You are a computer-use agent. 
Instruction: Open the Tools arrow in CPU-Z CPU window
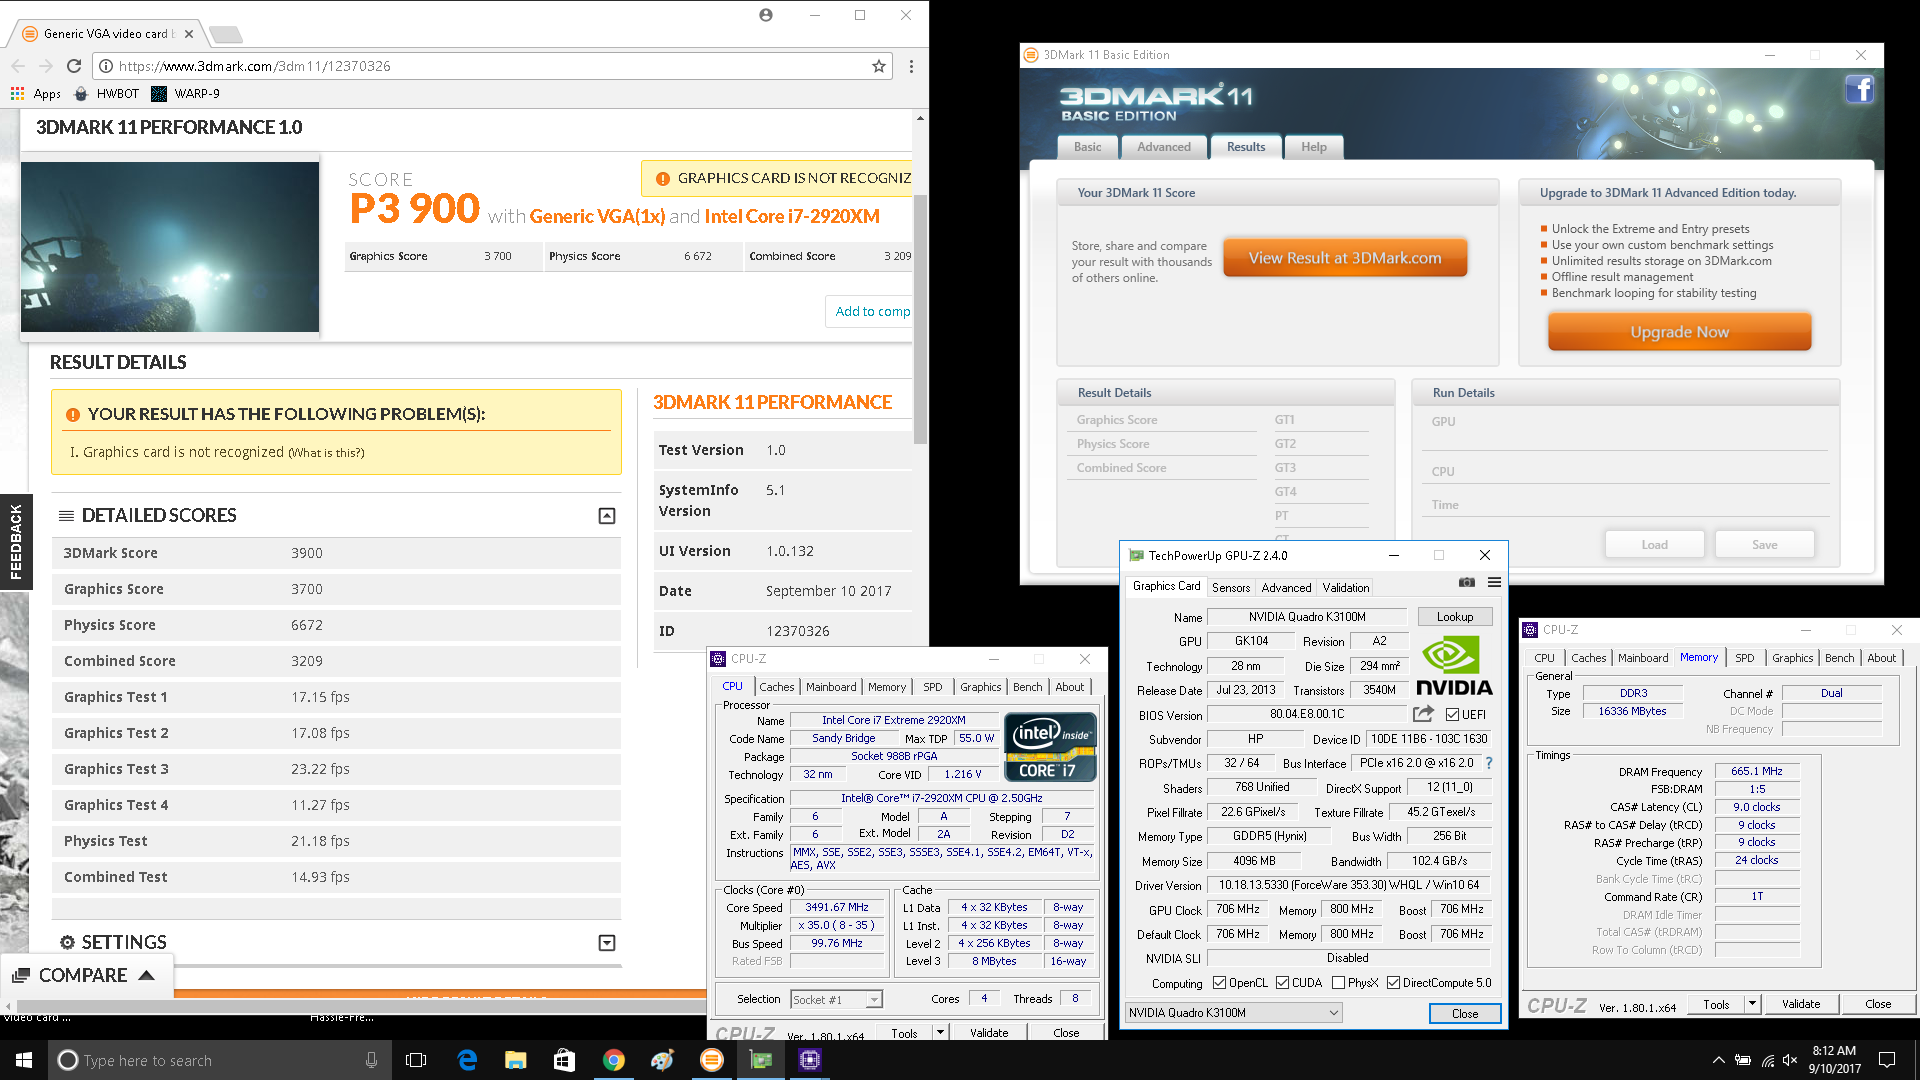tap(940, 1033)
